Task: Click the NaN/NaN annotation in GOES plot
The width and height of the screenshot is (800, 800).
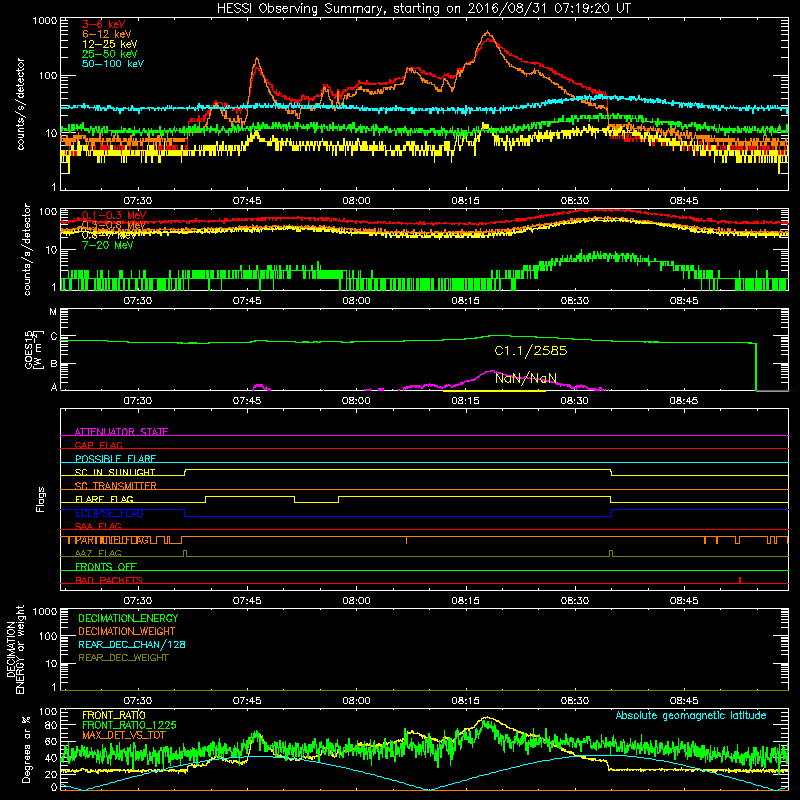Action: tap(526, 378)
